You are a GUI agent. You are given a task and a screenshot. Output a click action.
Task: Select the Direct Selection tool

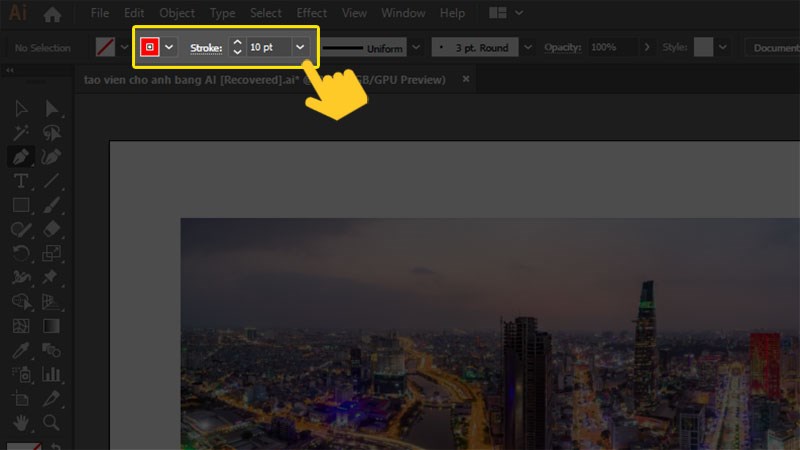coord(51,109)
